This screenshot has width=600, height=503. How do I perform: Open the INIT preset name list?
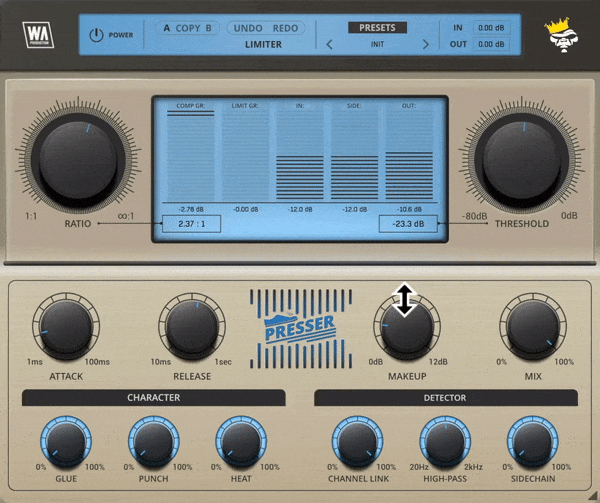coord(378,45)
